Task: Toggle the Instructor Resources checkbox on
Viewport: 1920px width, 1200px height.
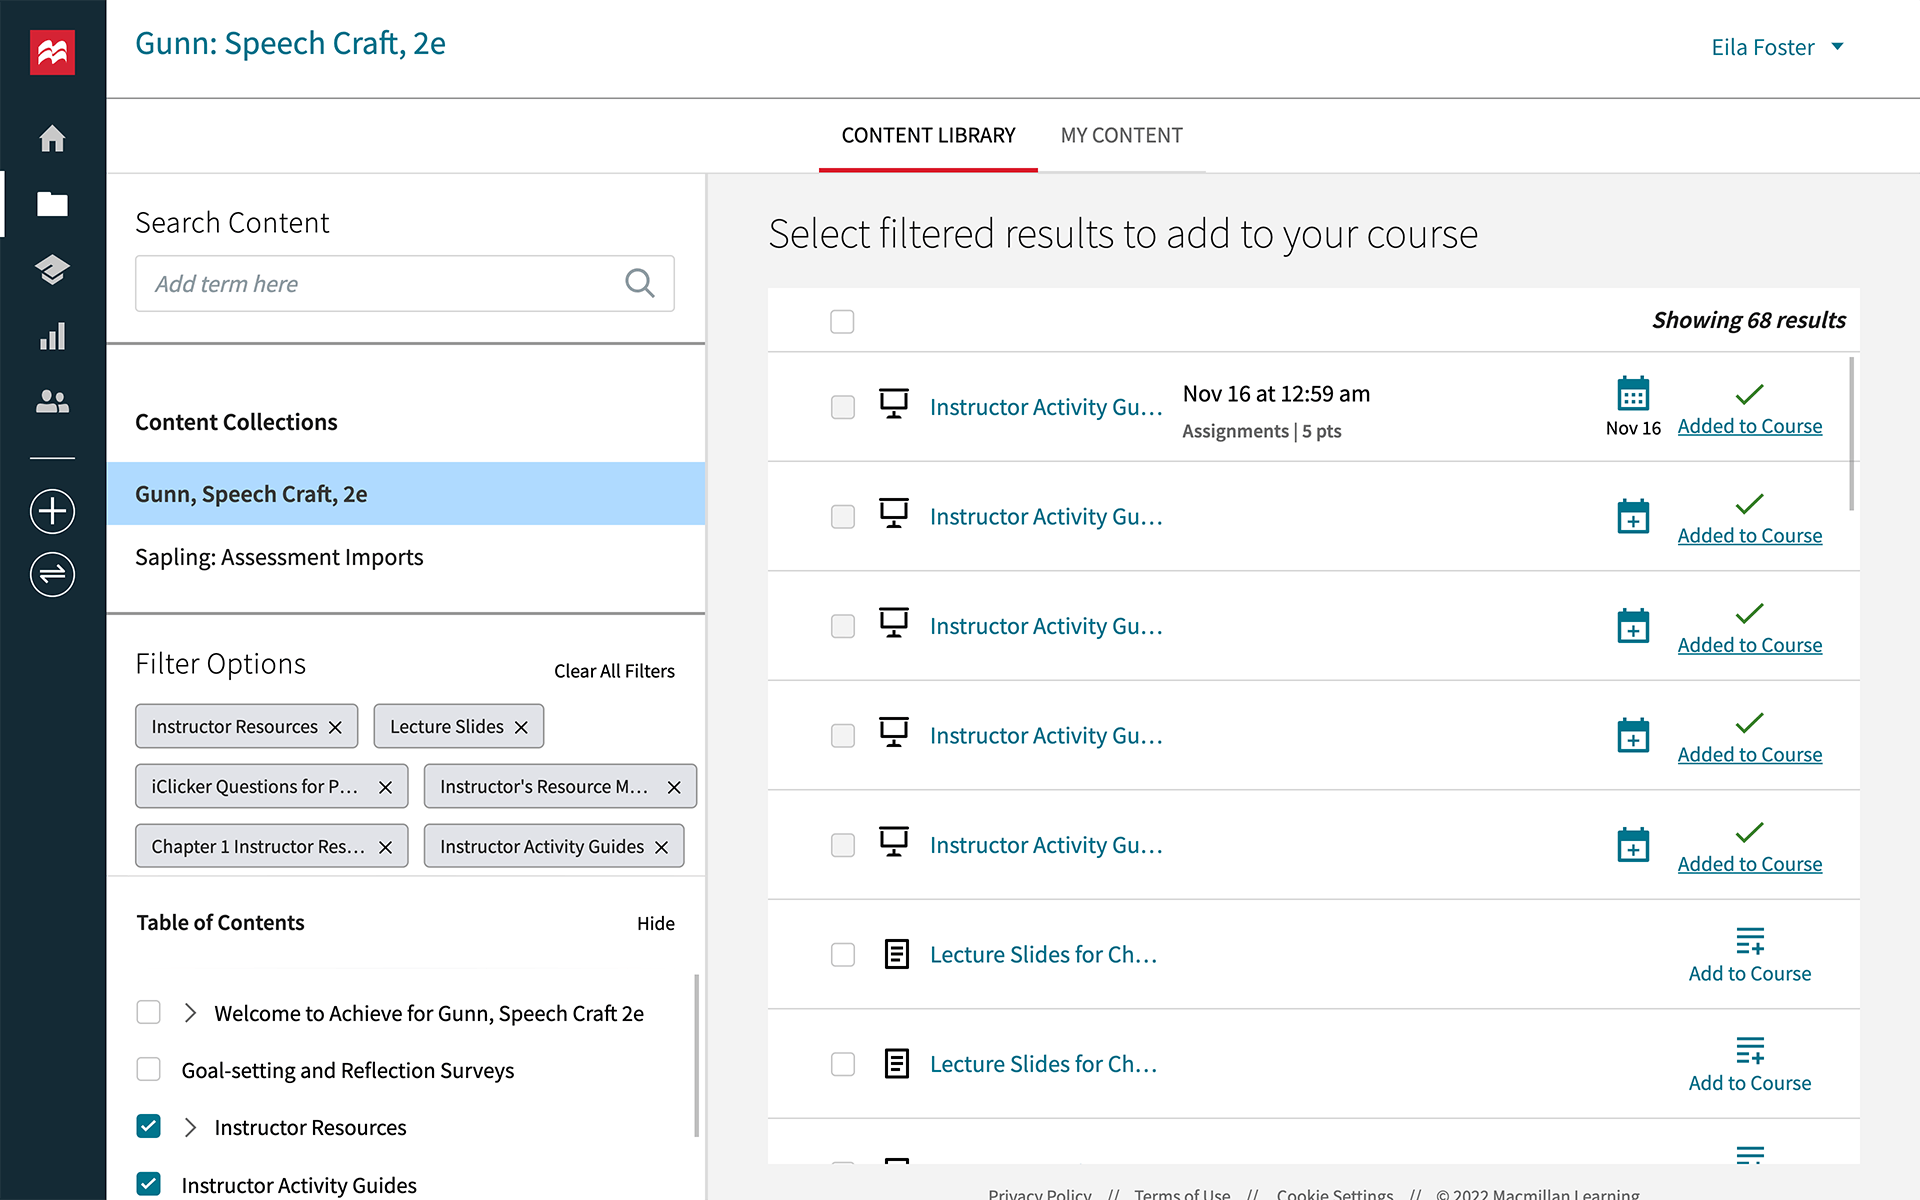Action: [149, 1127]
